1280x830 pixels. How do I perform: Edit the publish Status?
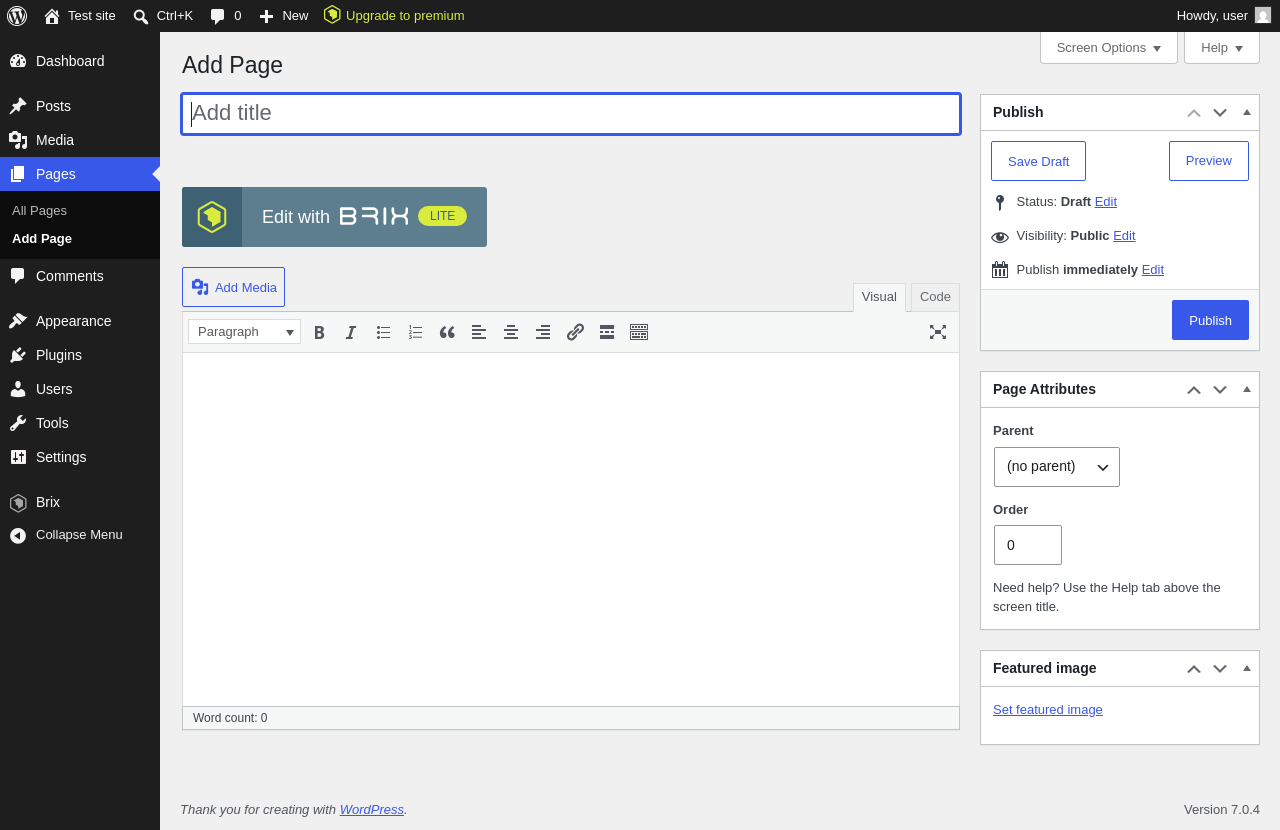click(1106, 202)
